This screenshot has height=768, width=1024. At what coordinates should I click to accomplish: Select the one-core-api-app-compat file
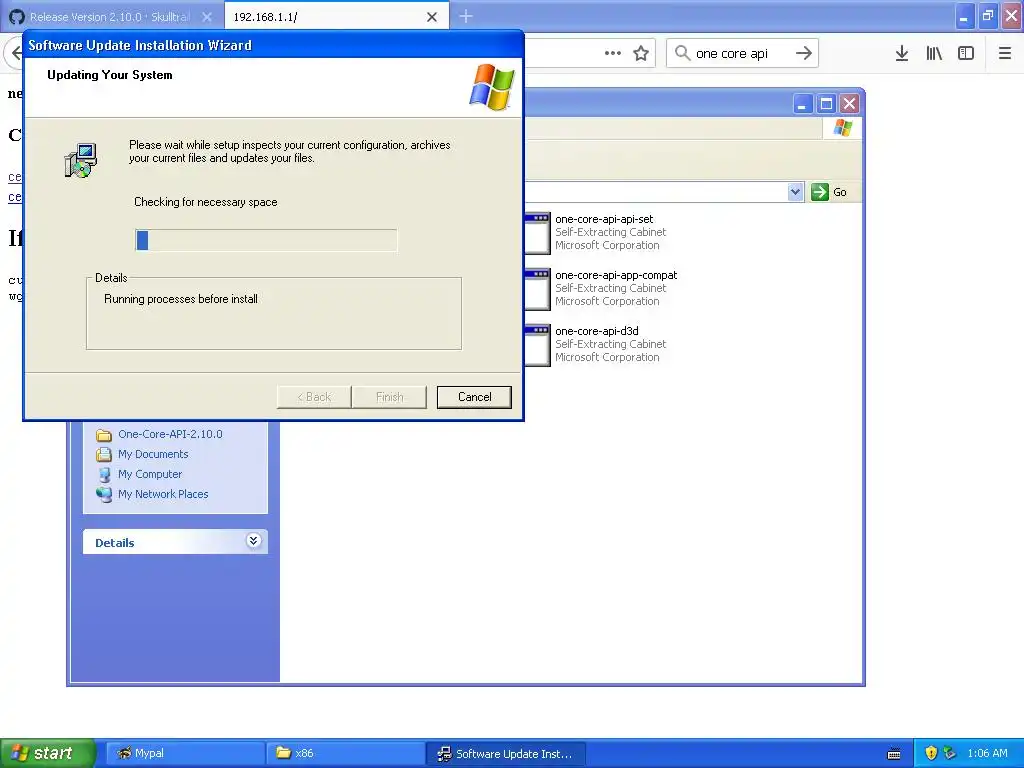[615, 276]
